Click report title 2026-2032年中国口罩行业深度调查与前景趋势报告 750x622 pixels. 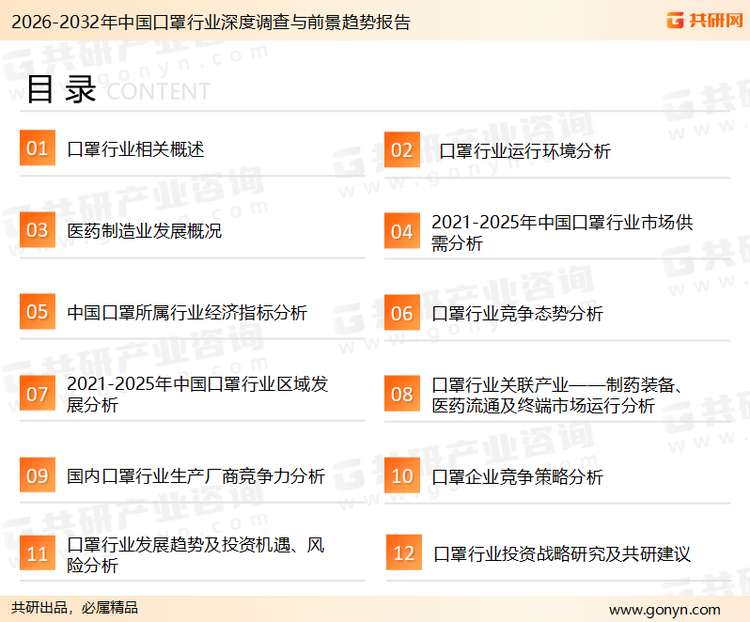[x=211, y=22]
